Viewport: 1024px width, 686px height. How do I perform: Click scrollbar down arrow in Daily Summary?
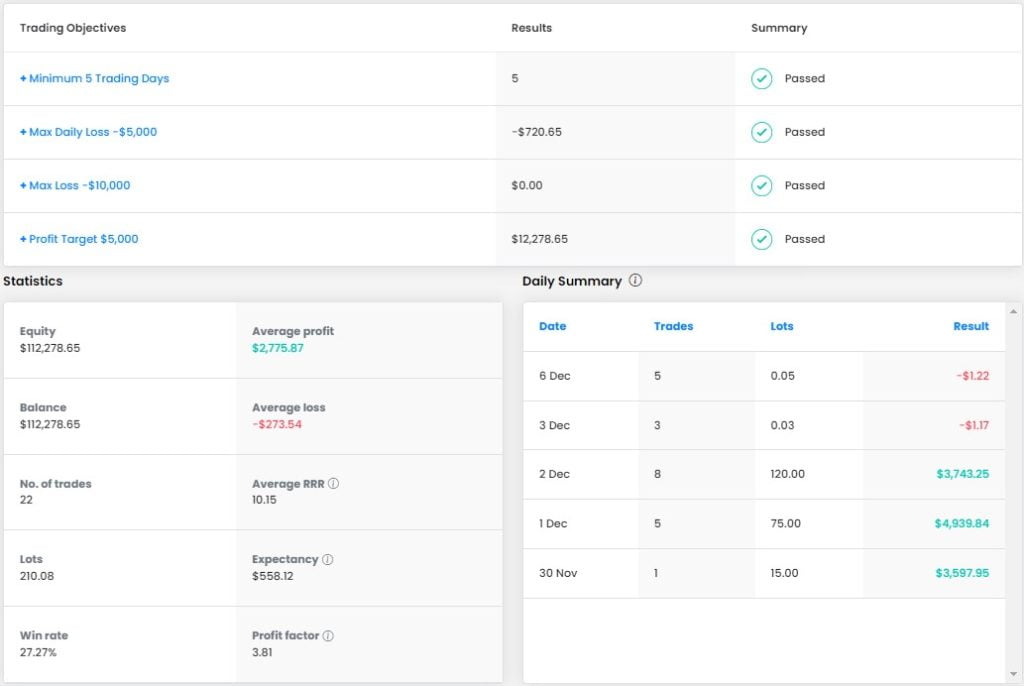(1014, 673)
